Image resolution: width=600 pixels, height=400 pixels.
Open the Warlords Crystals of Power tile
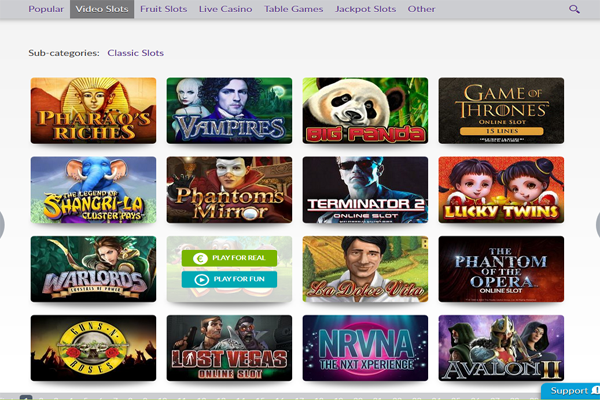pyautogui.click(x=93, y=269)
